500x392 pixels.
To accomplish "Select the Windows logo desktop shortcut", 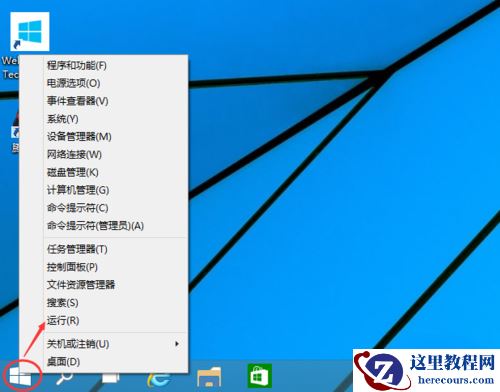I will (30, 31).
